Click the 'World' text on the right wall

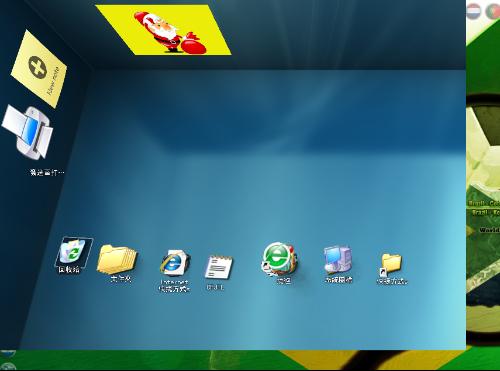tap(489, 230)
